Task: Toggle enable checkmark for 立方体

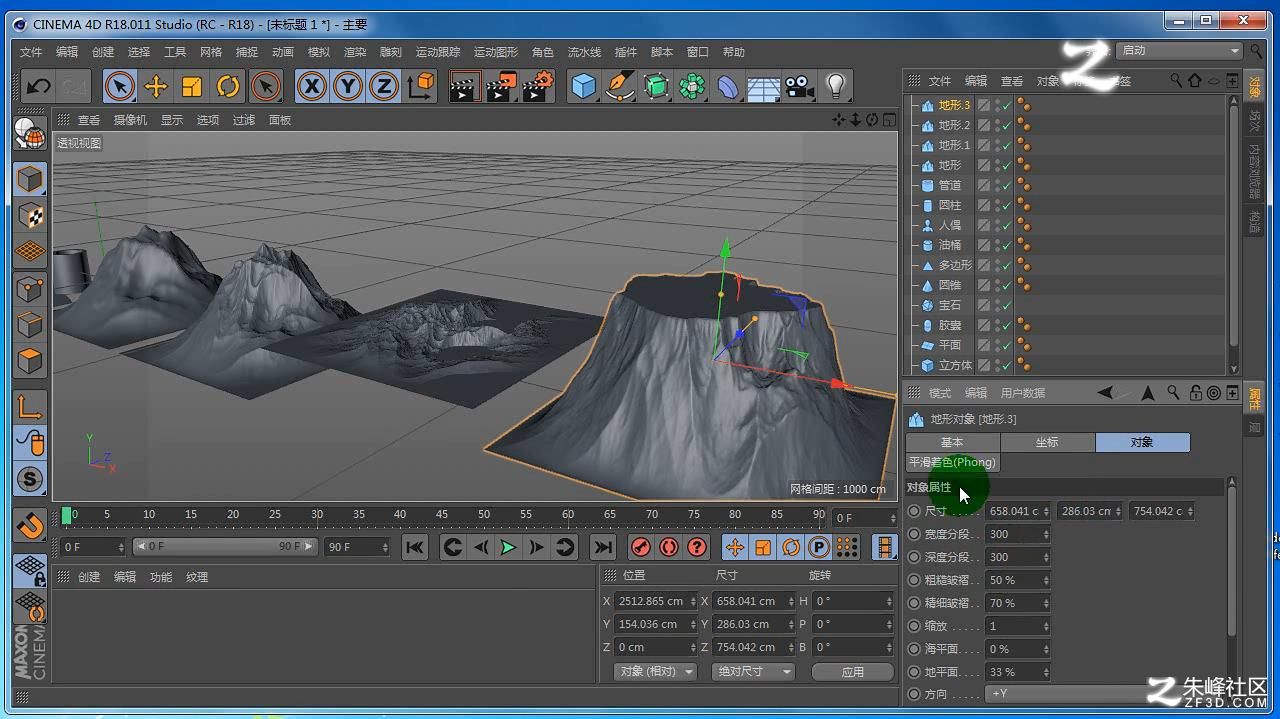Action: (1007, 365)
